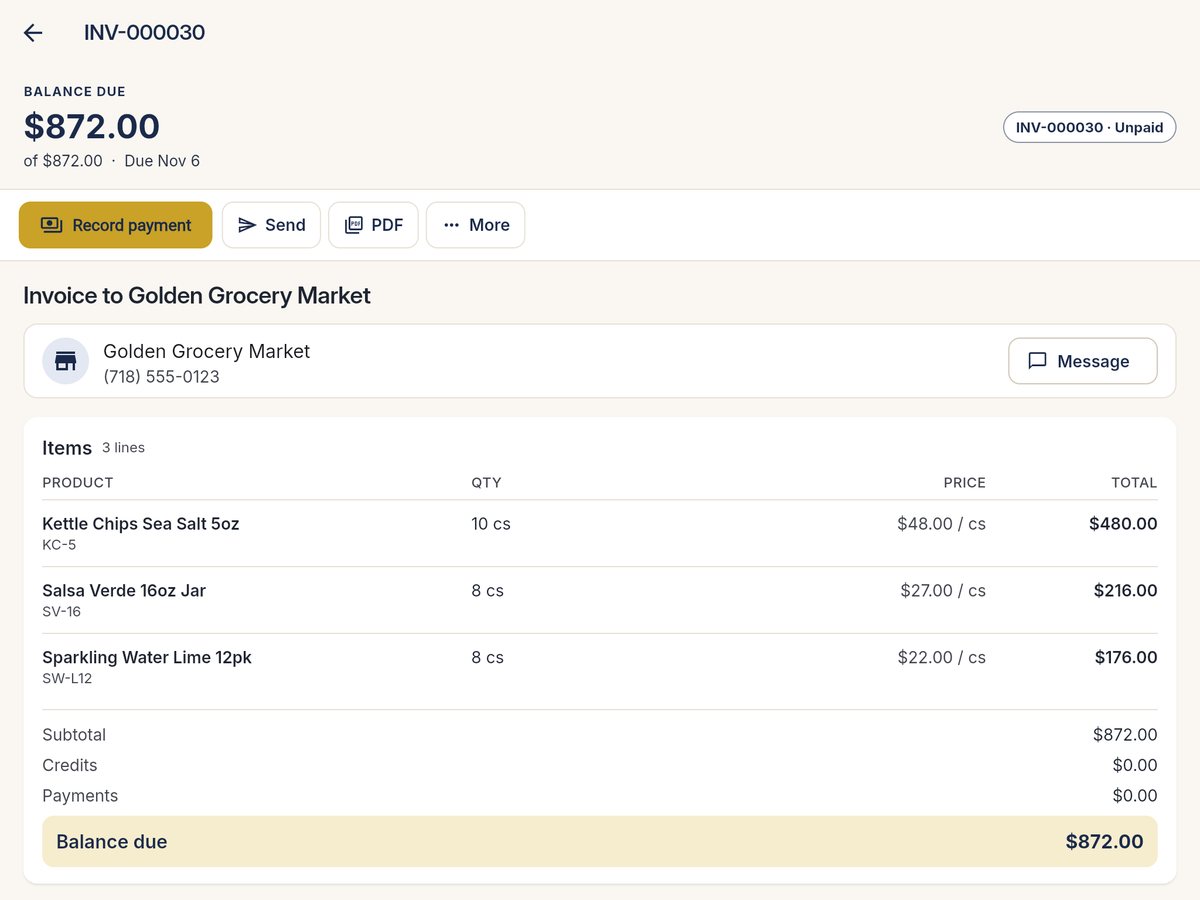Select the Golden Grocery Market customer name
The image size is (1200, 900).
point(207,351)
